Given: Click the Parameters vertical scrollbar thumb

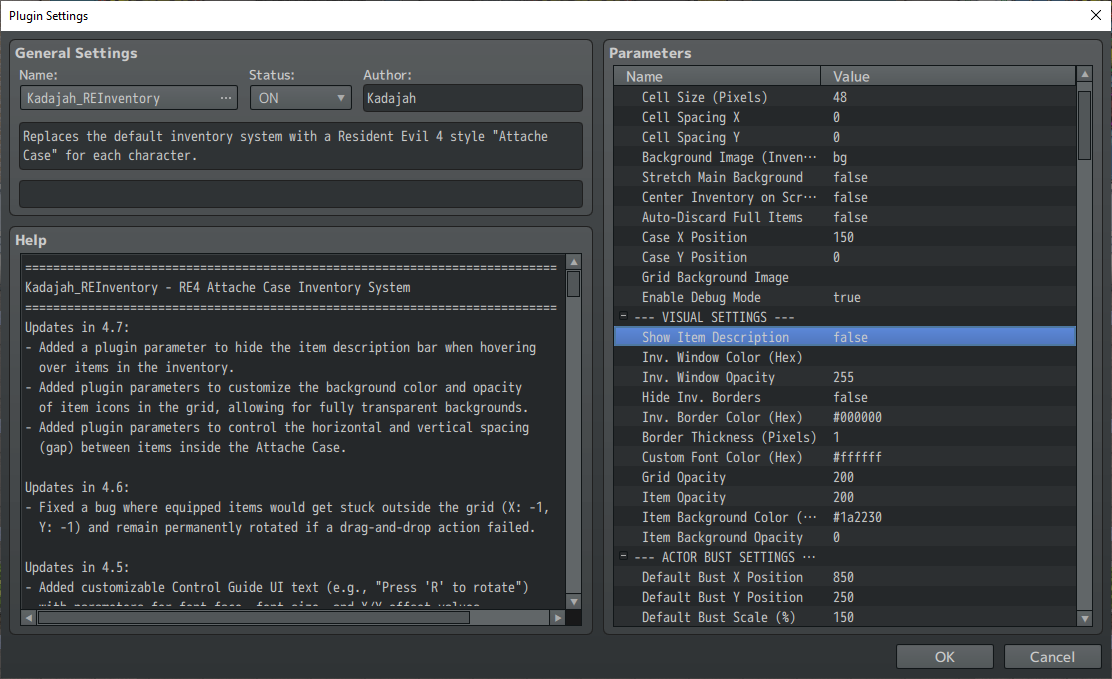Looking at the screenshot, I should [1084, 126].
